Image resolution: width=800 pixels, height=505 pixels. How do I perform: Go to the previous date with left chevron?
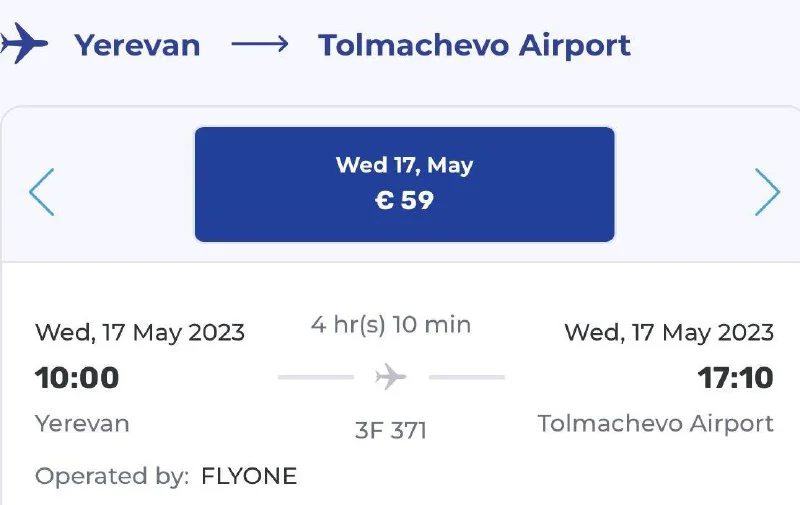[x=41, y=192]
